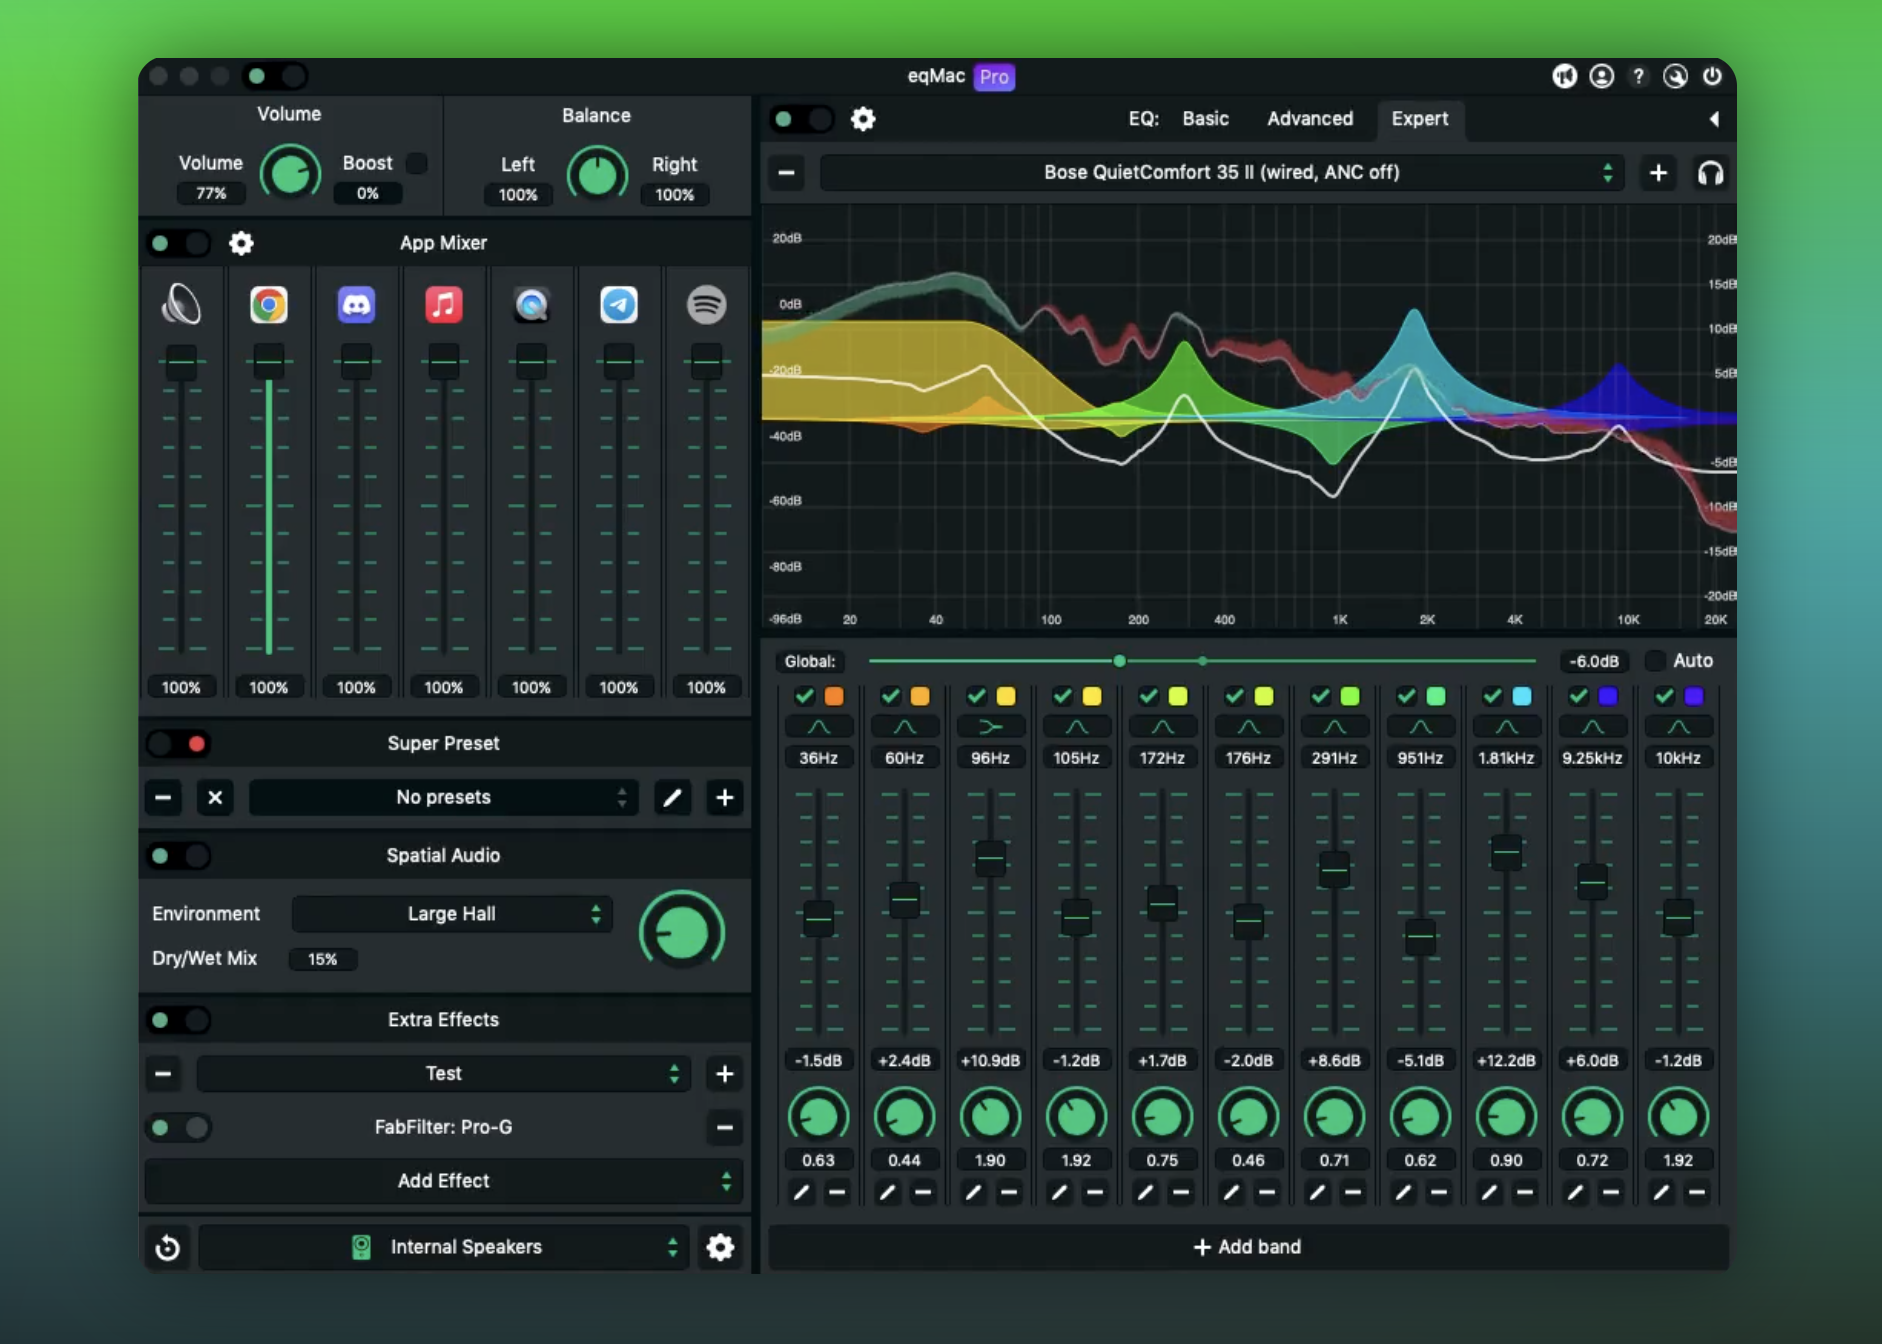Click the Volume 77% value field
The width and height of the screenshot is (1882, 1344).
tap(211, 194)
